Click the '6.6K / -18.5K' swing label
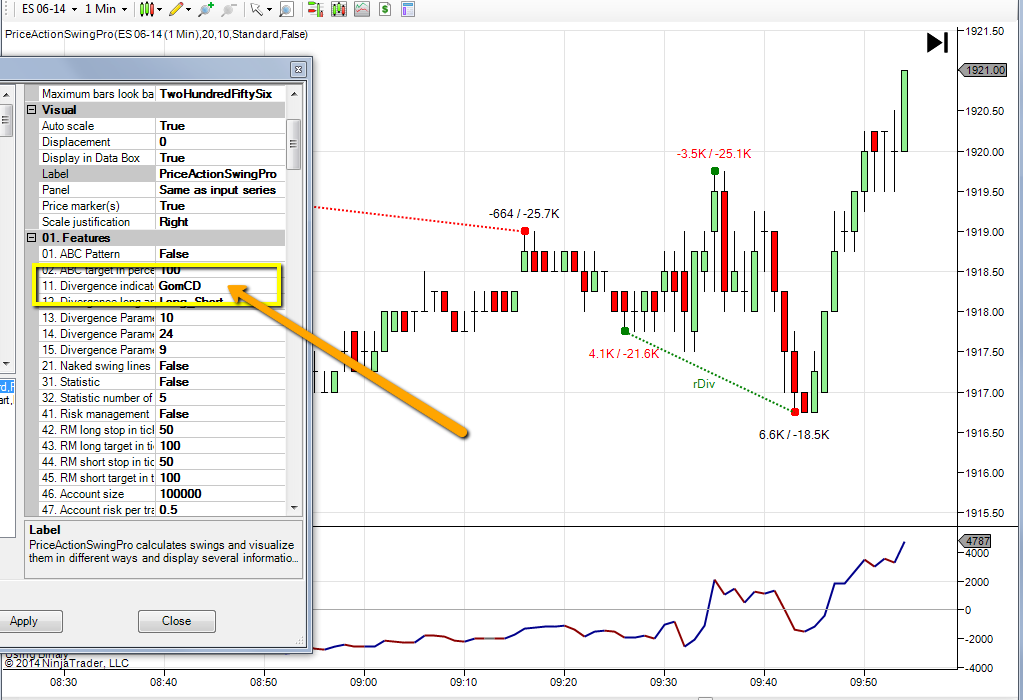The height and width of the screenshot is (700, 1023). point(794,434)
